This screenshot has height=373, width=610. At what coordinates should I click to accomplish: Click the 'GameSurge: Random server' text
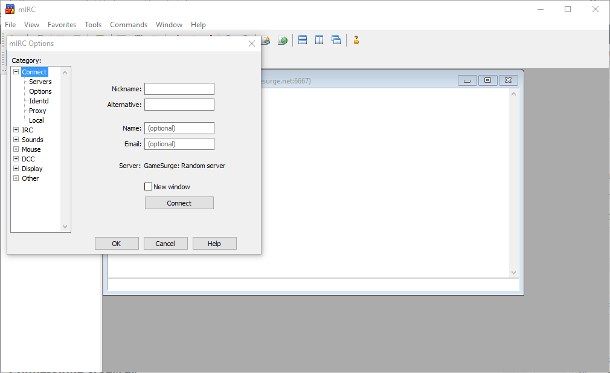pos(184,166)
